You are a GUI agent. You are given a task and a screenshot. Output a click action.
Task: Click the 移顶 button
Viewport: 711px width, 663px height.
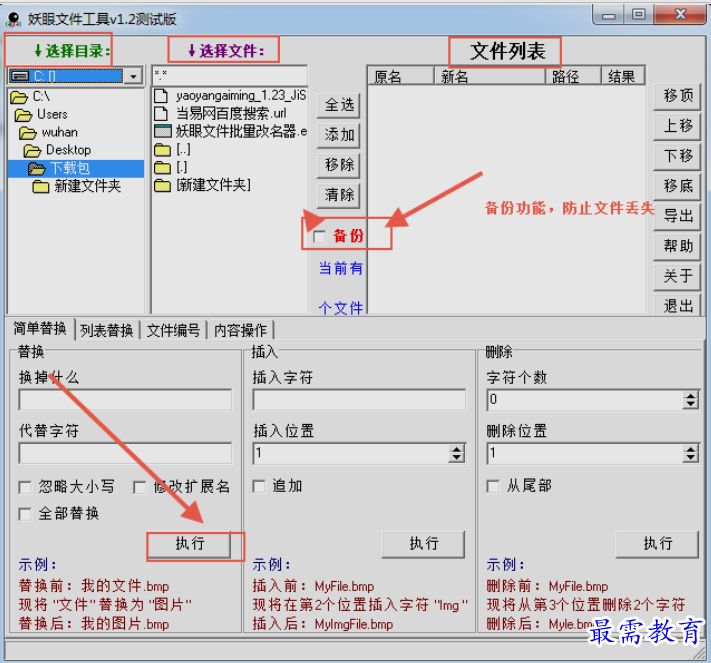pos(677,96)
